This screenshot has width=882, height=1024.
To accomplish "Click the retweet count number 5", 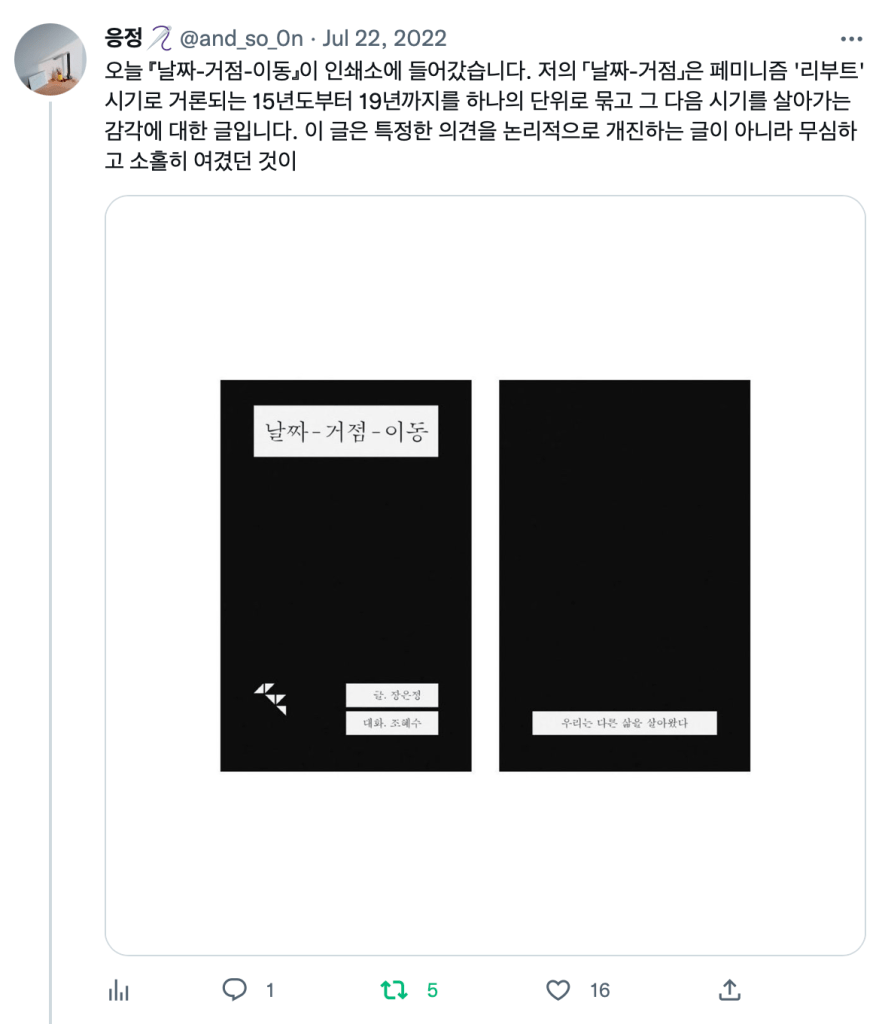I will click(432, 991).
